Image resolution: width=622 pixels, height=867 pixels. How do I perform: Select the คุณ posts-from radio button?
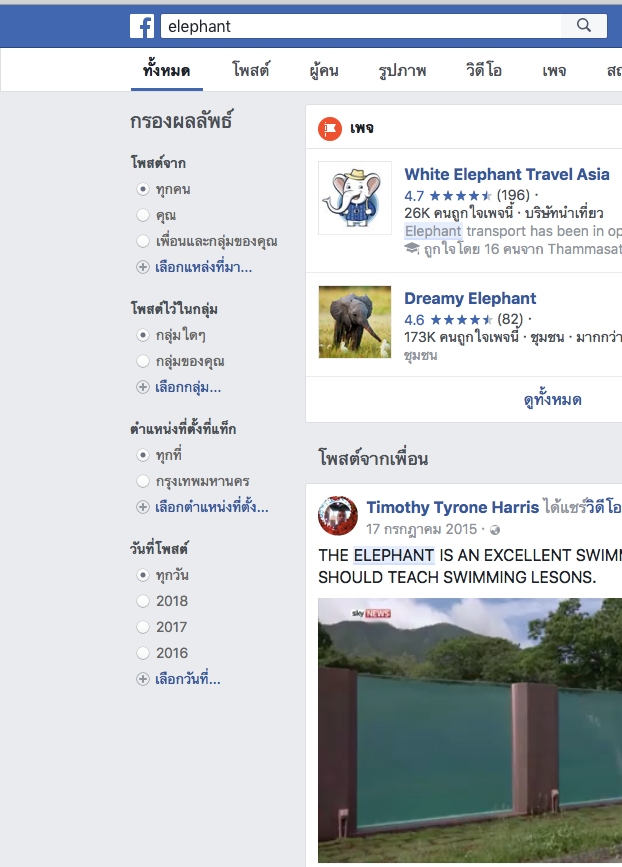[143, 215]
